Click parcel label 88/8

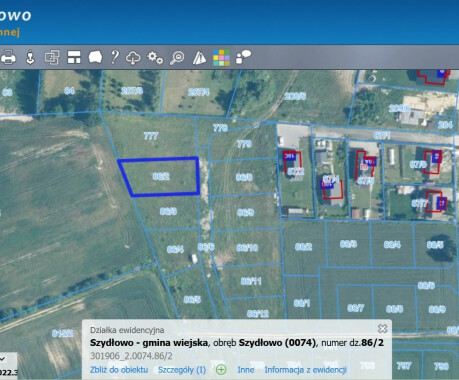394,309
